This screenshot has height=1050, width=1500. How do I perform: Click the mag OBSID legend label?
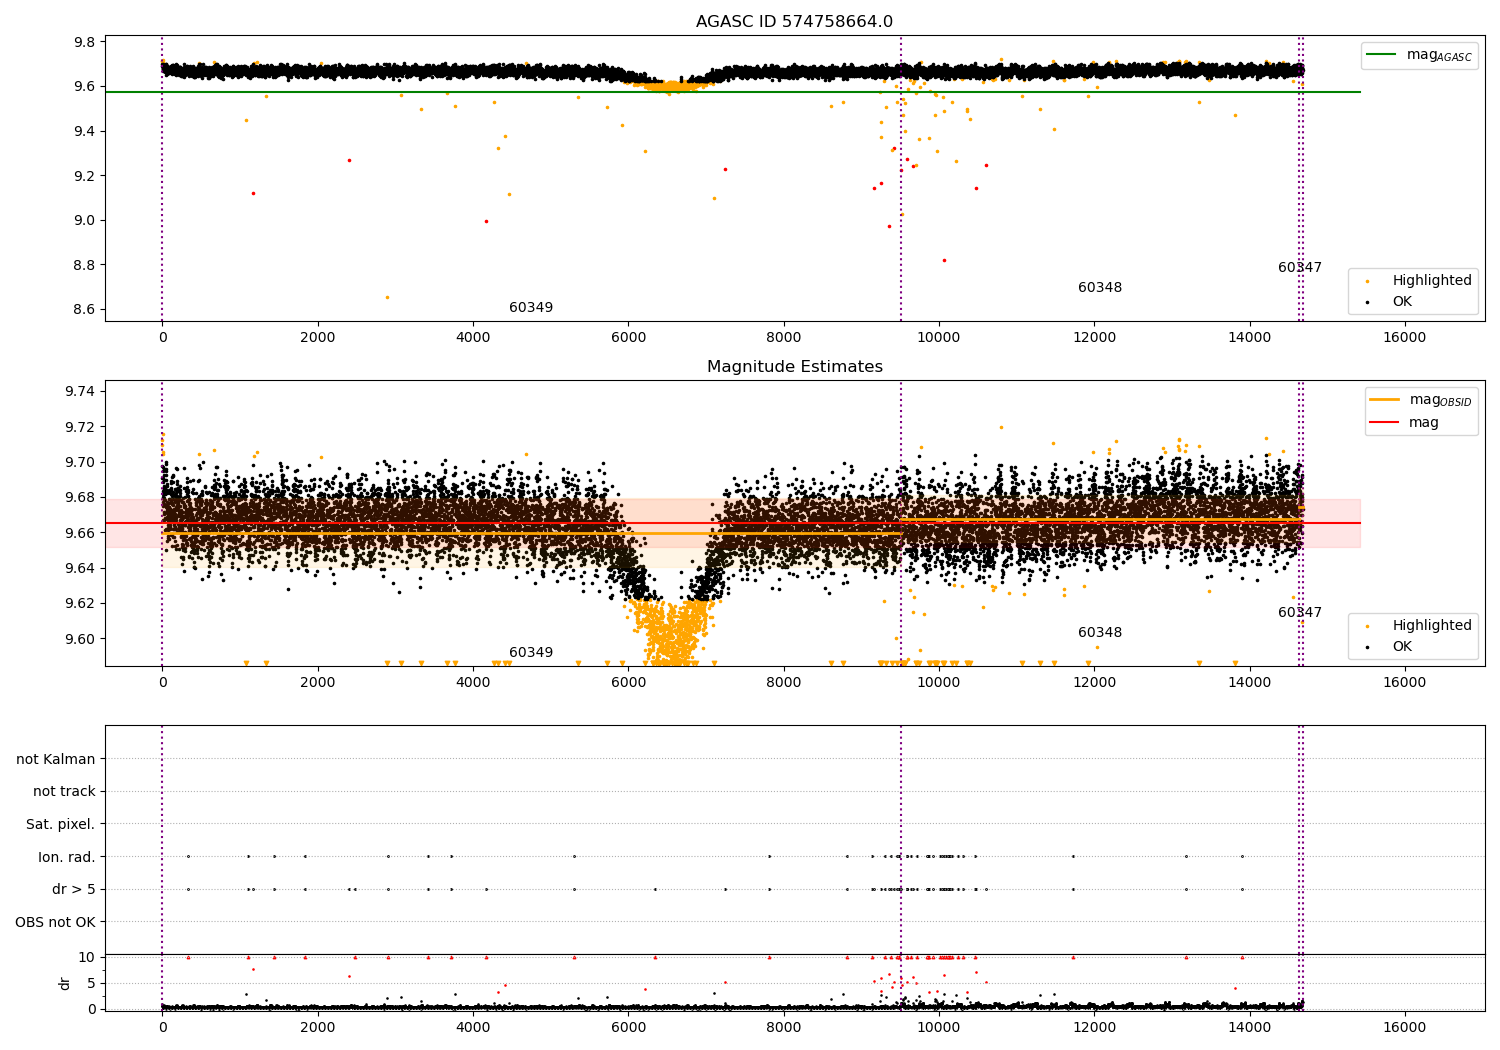coord(1440,400)
